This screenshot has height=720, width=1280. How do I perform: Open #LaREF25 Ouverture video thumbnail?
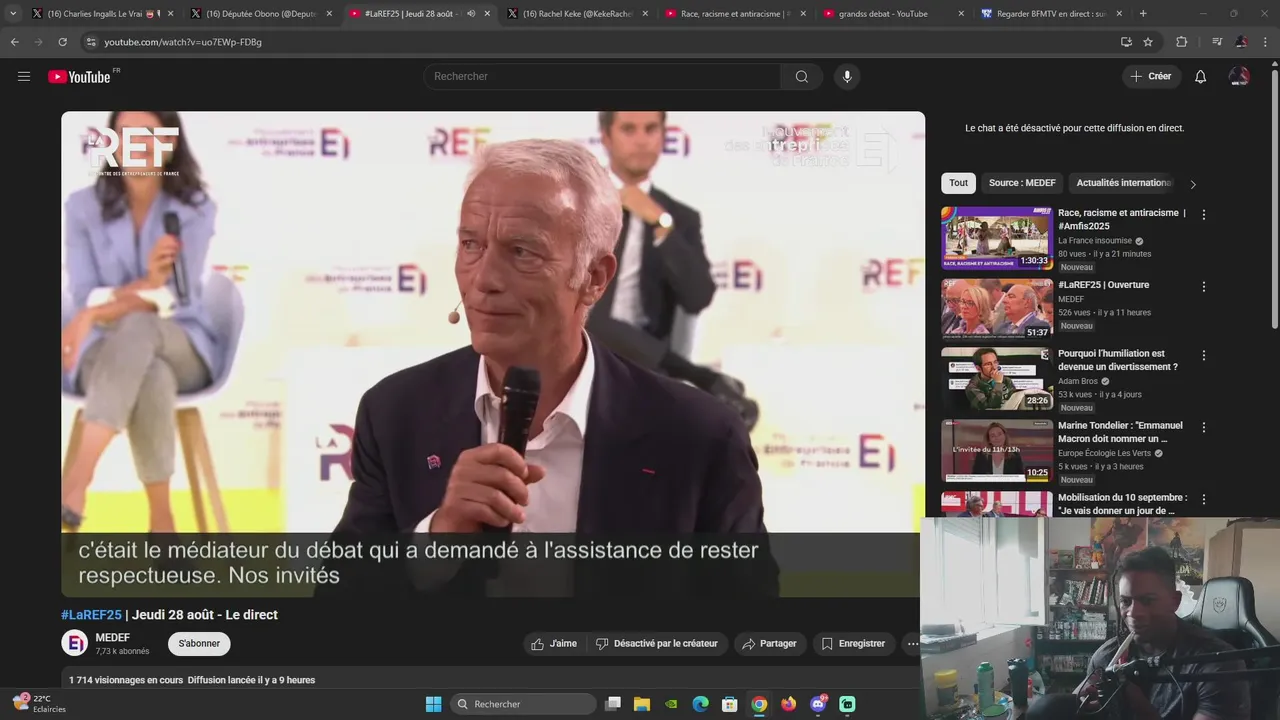tap(996, 309)
